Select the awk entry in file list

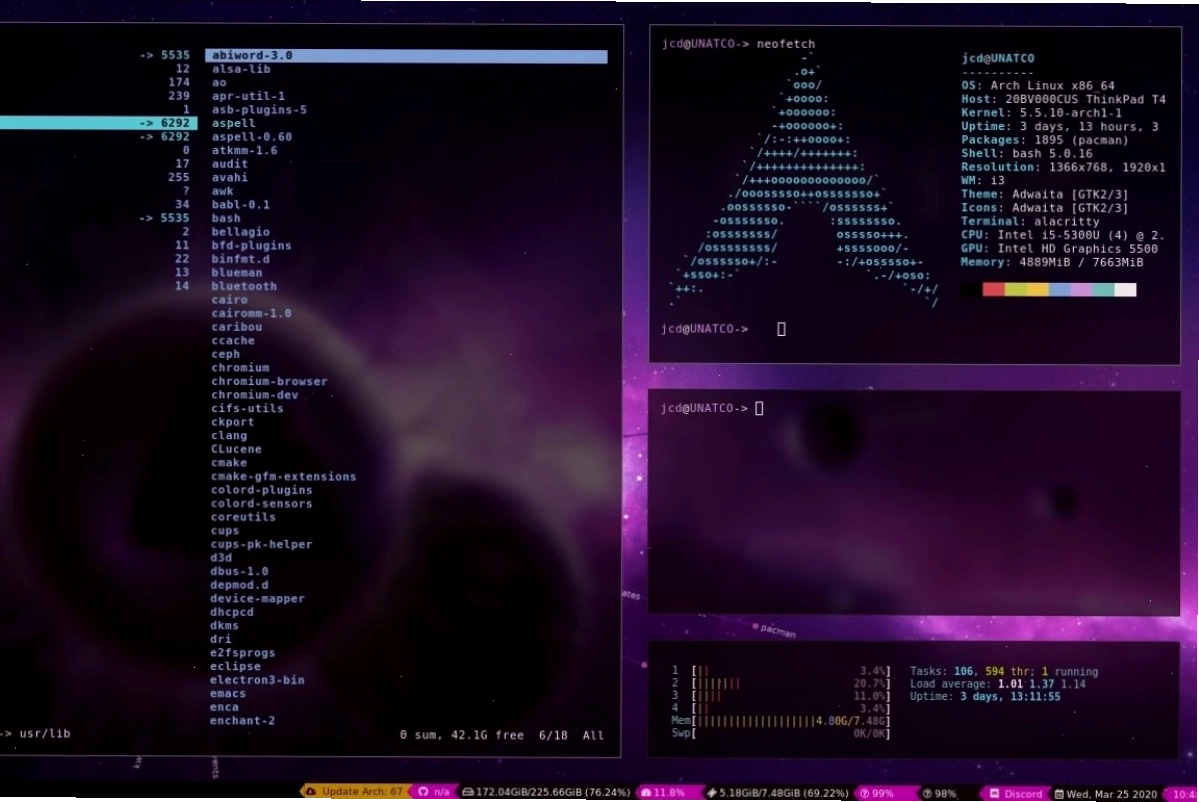pyautogui.click(x=223, y=191)
